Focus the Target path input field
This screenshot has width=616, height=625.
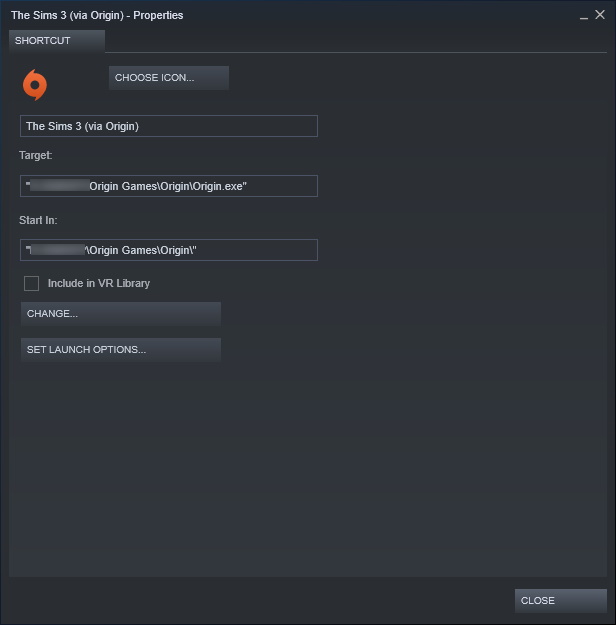[x=168, y=186]
